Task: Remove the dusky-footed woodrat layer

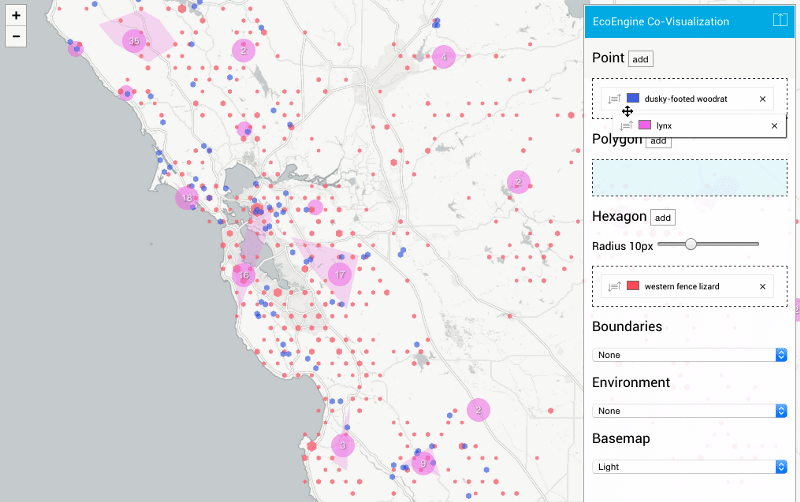Action: (762, 99)
